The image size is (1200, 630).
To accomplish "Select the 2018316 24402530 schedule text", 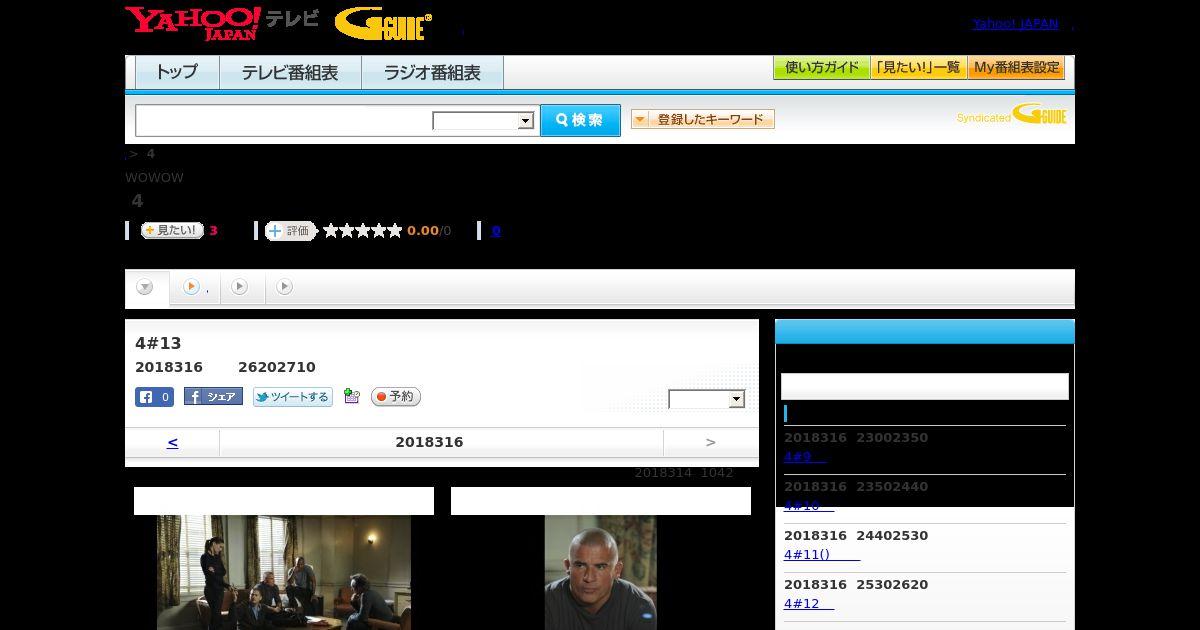I will [x=856, y=536].
